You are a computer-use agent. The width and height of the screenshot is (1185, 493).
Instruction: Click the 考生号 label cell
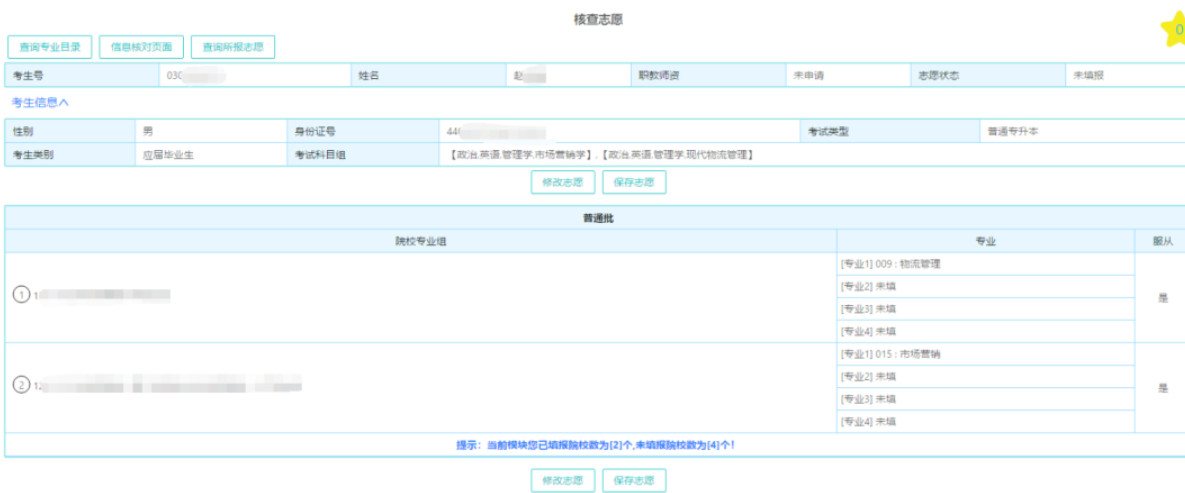pos(82,76)
